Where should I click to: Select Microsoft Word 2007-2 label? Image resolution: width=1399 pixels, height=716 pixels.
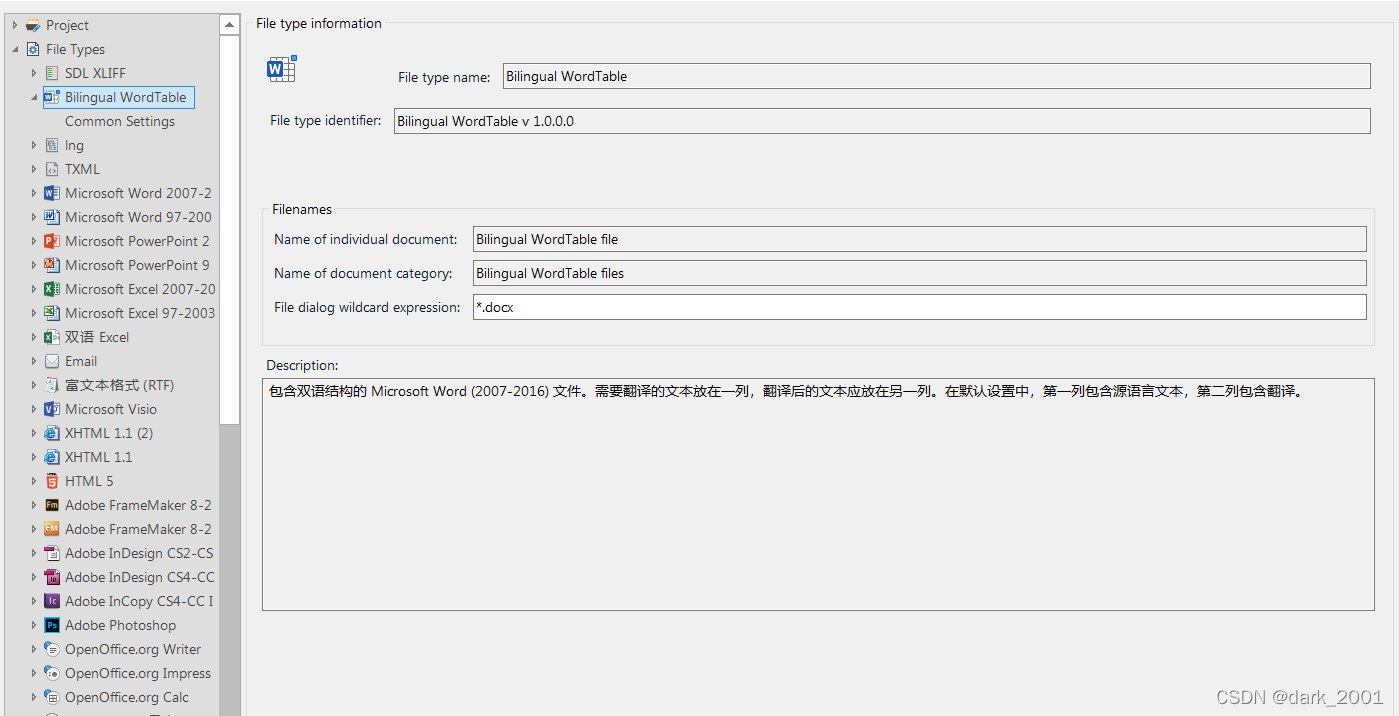coord(138,193)
